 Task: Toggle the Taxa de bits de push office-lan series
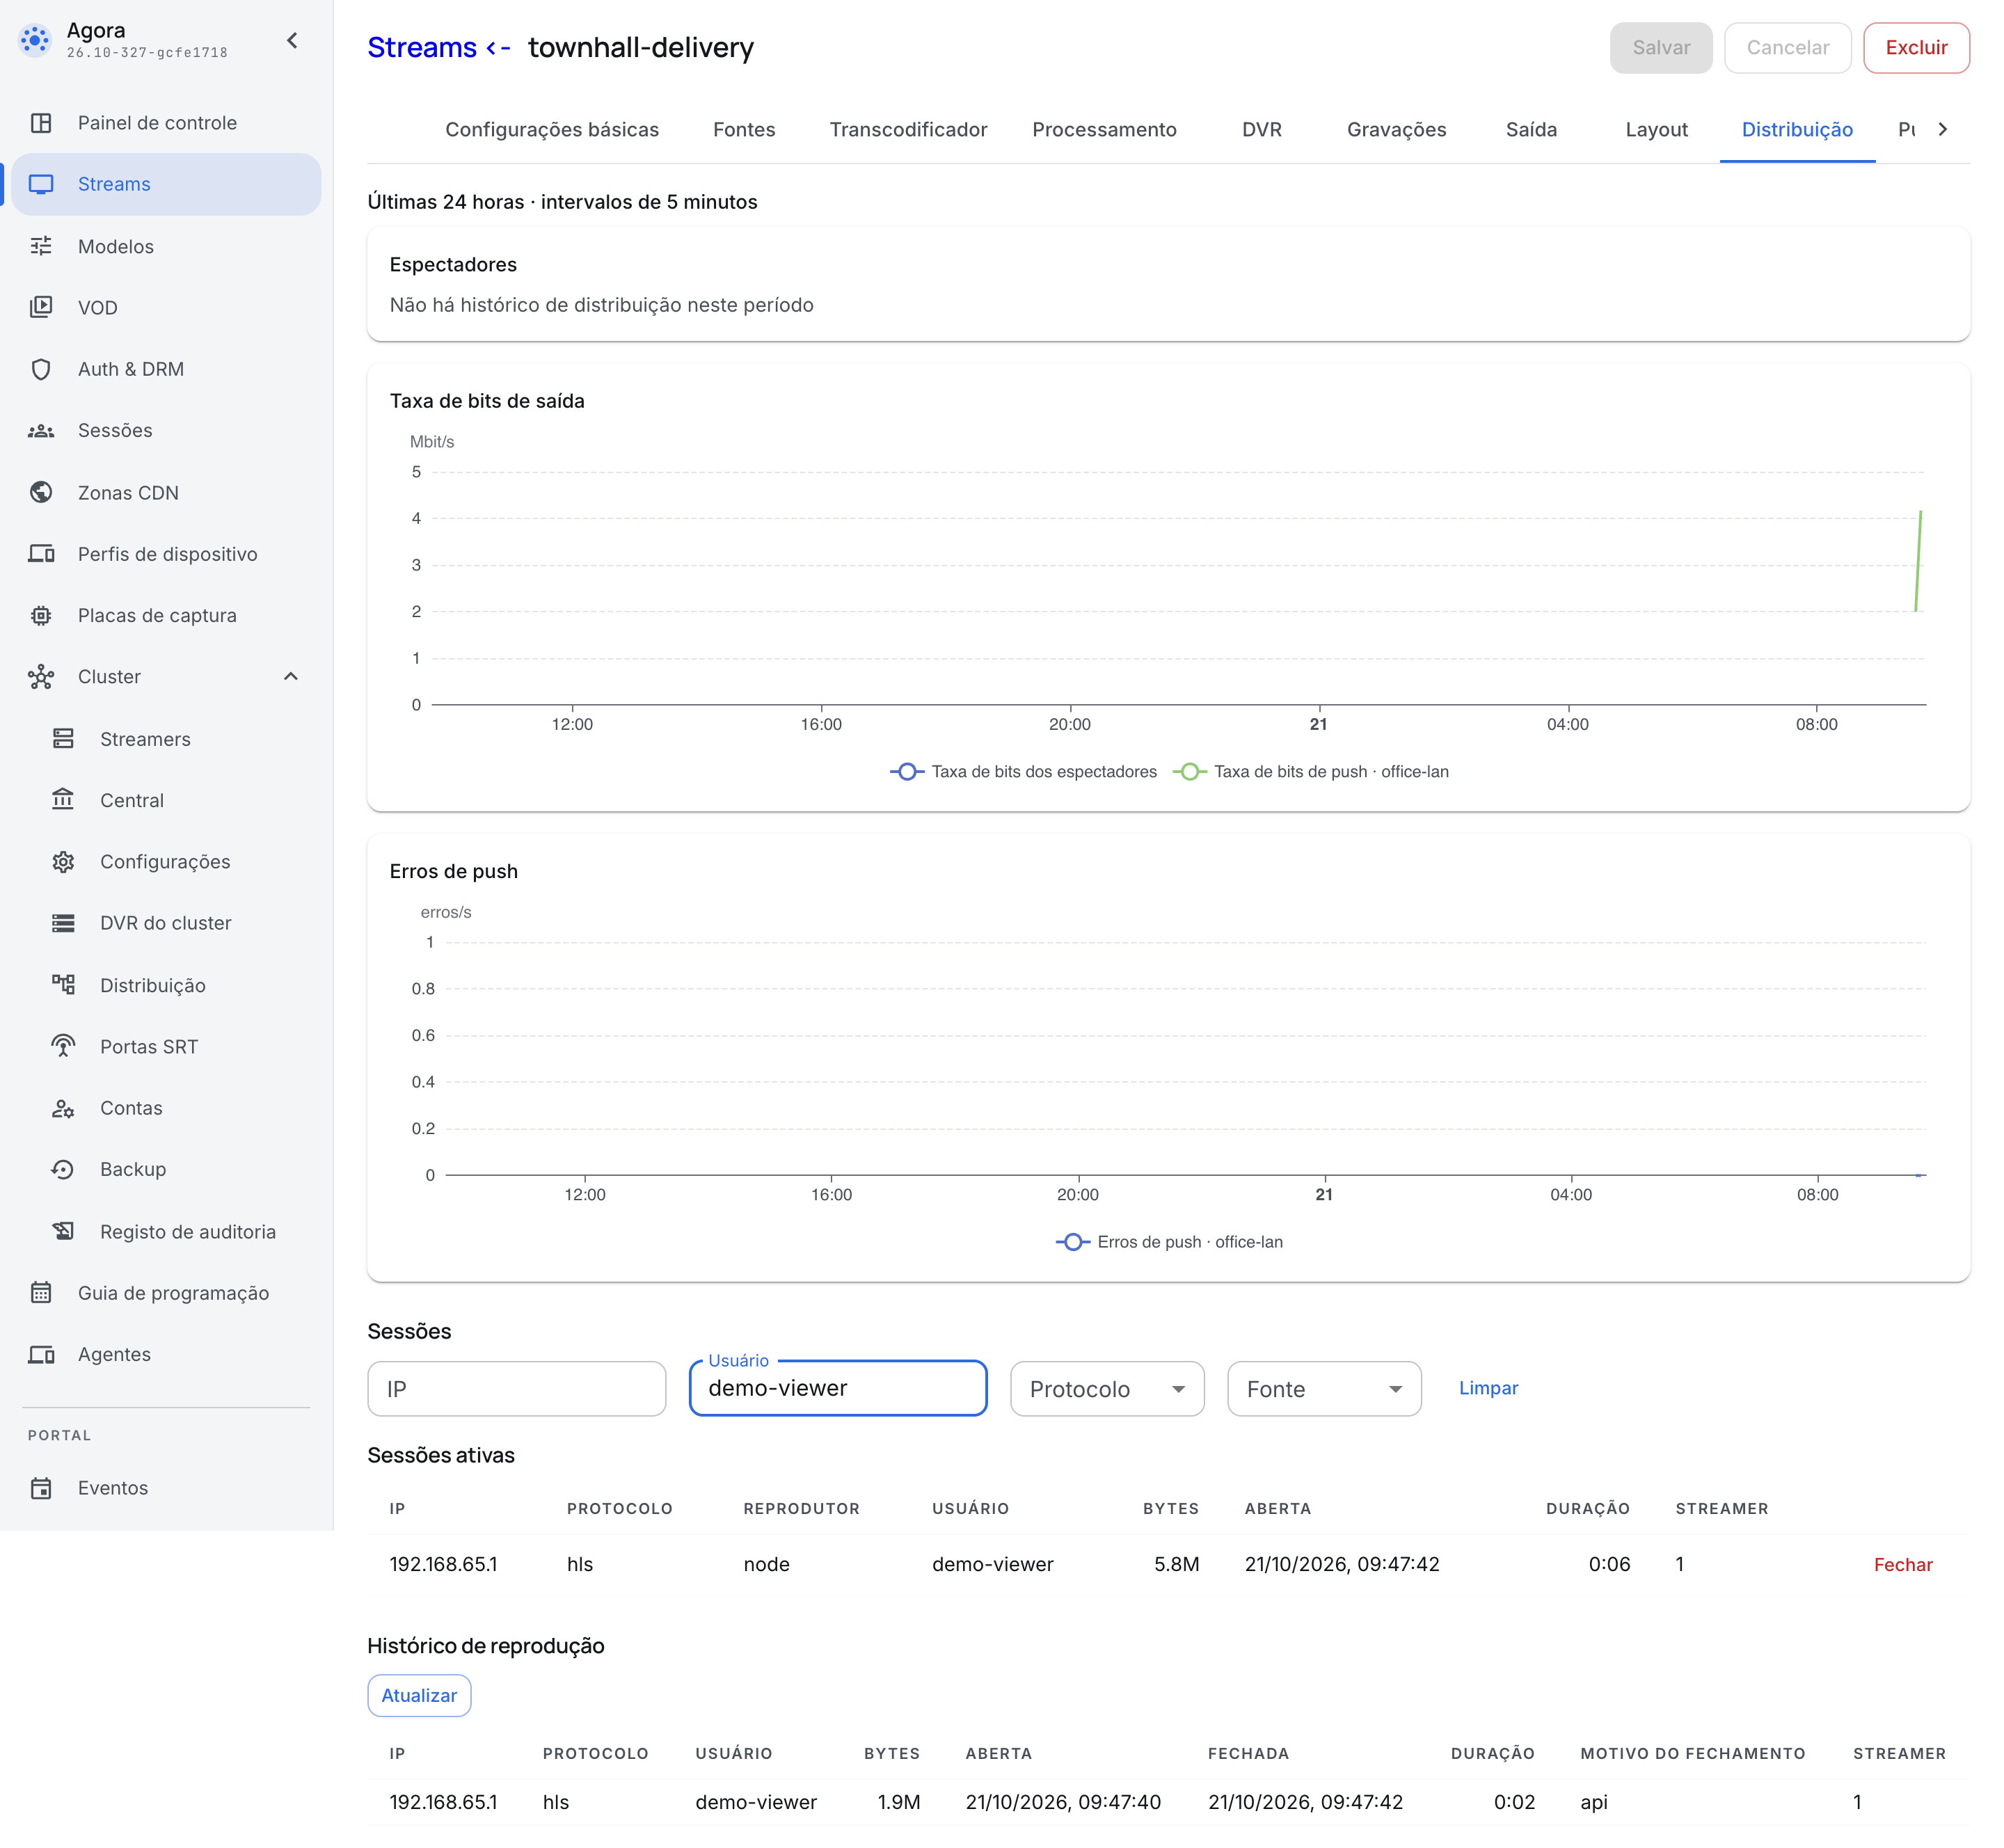[x=1310, y=772]
